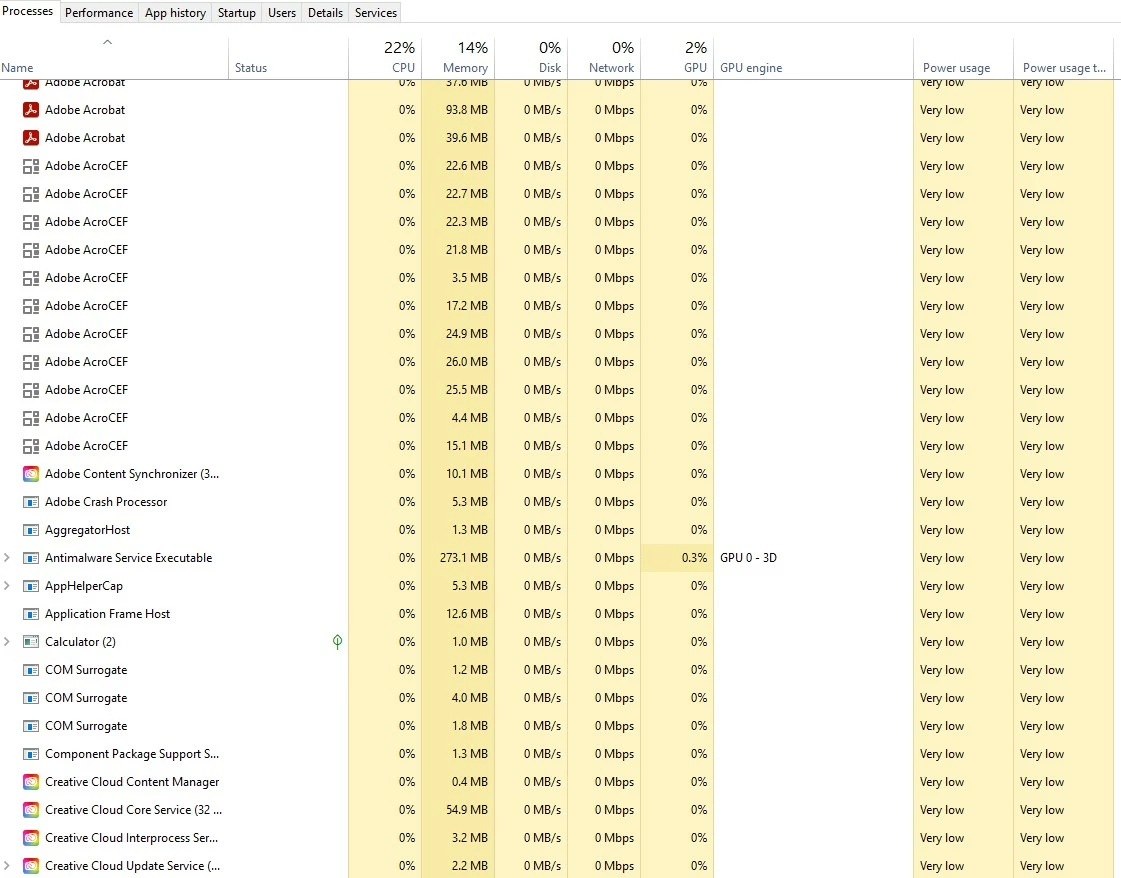The height and width of the screenshot is (878, 1121).
Task: Switch to the Performance tab
Action: pos(99,13)
